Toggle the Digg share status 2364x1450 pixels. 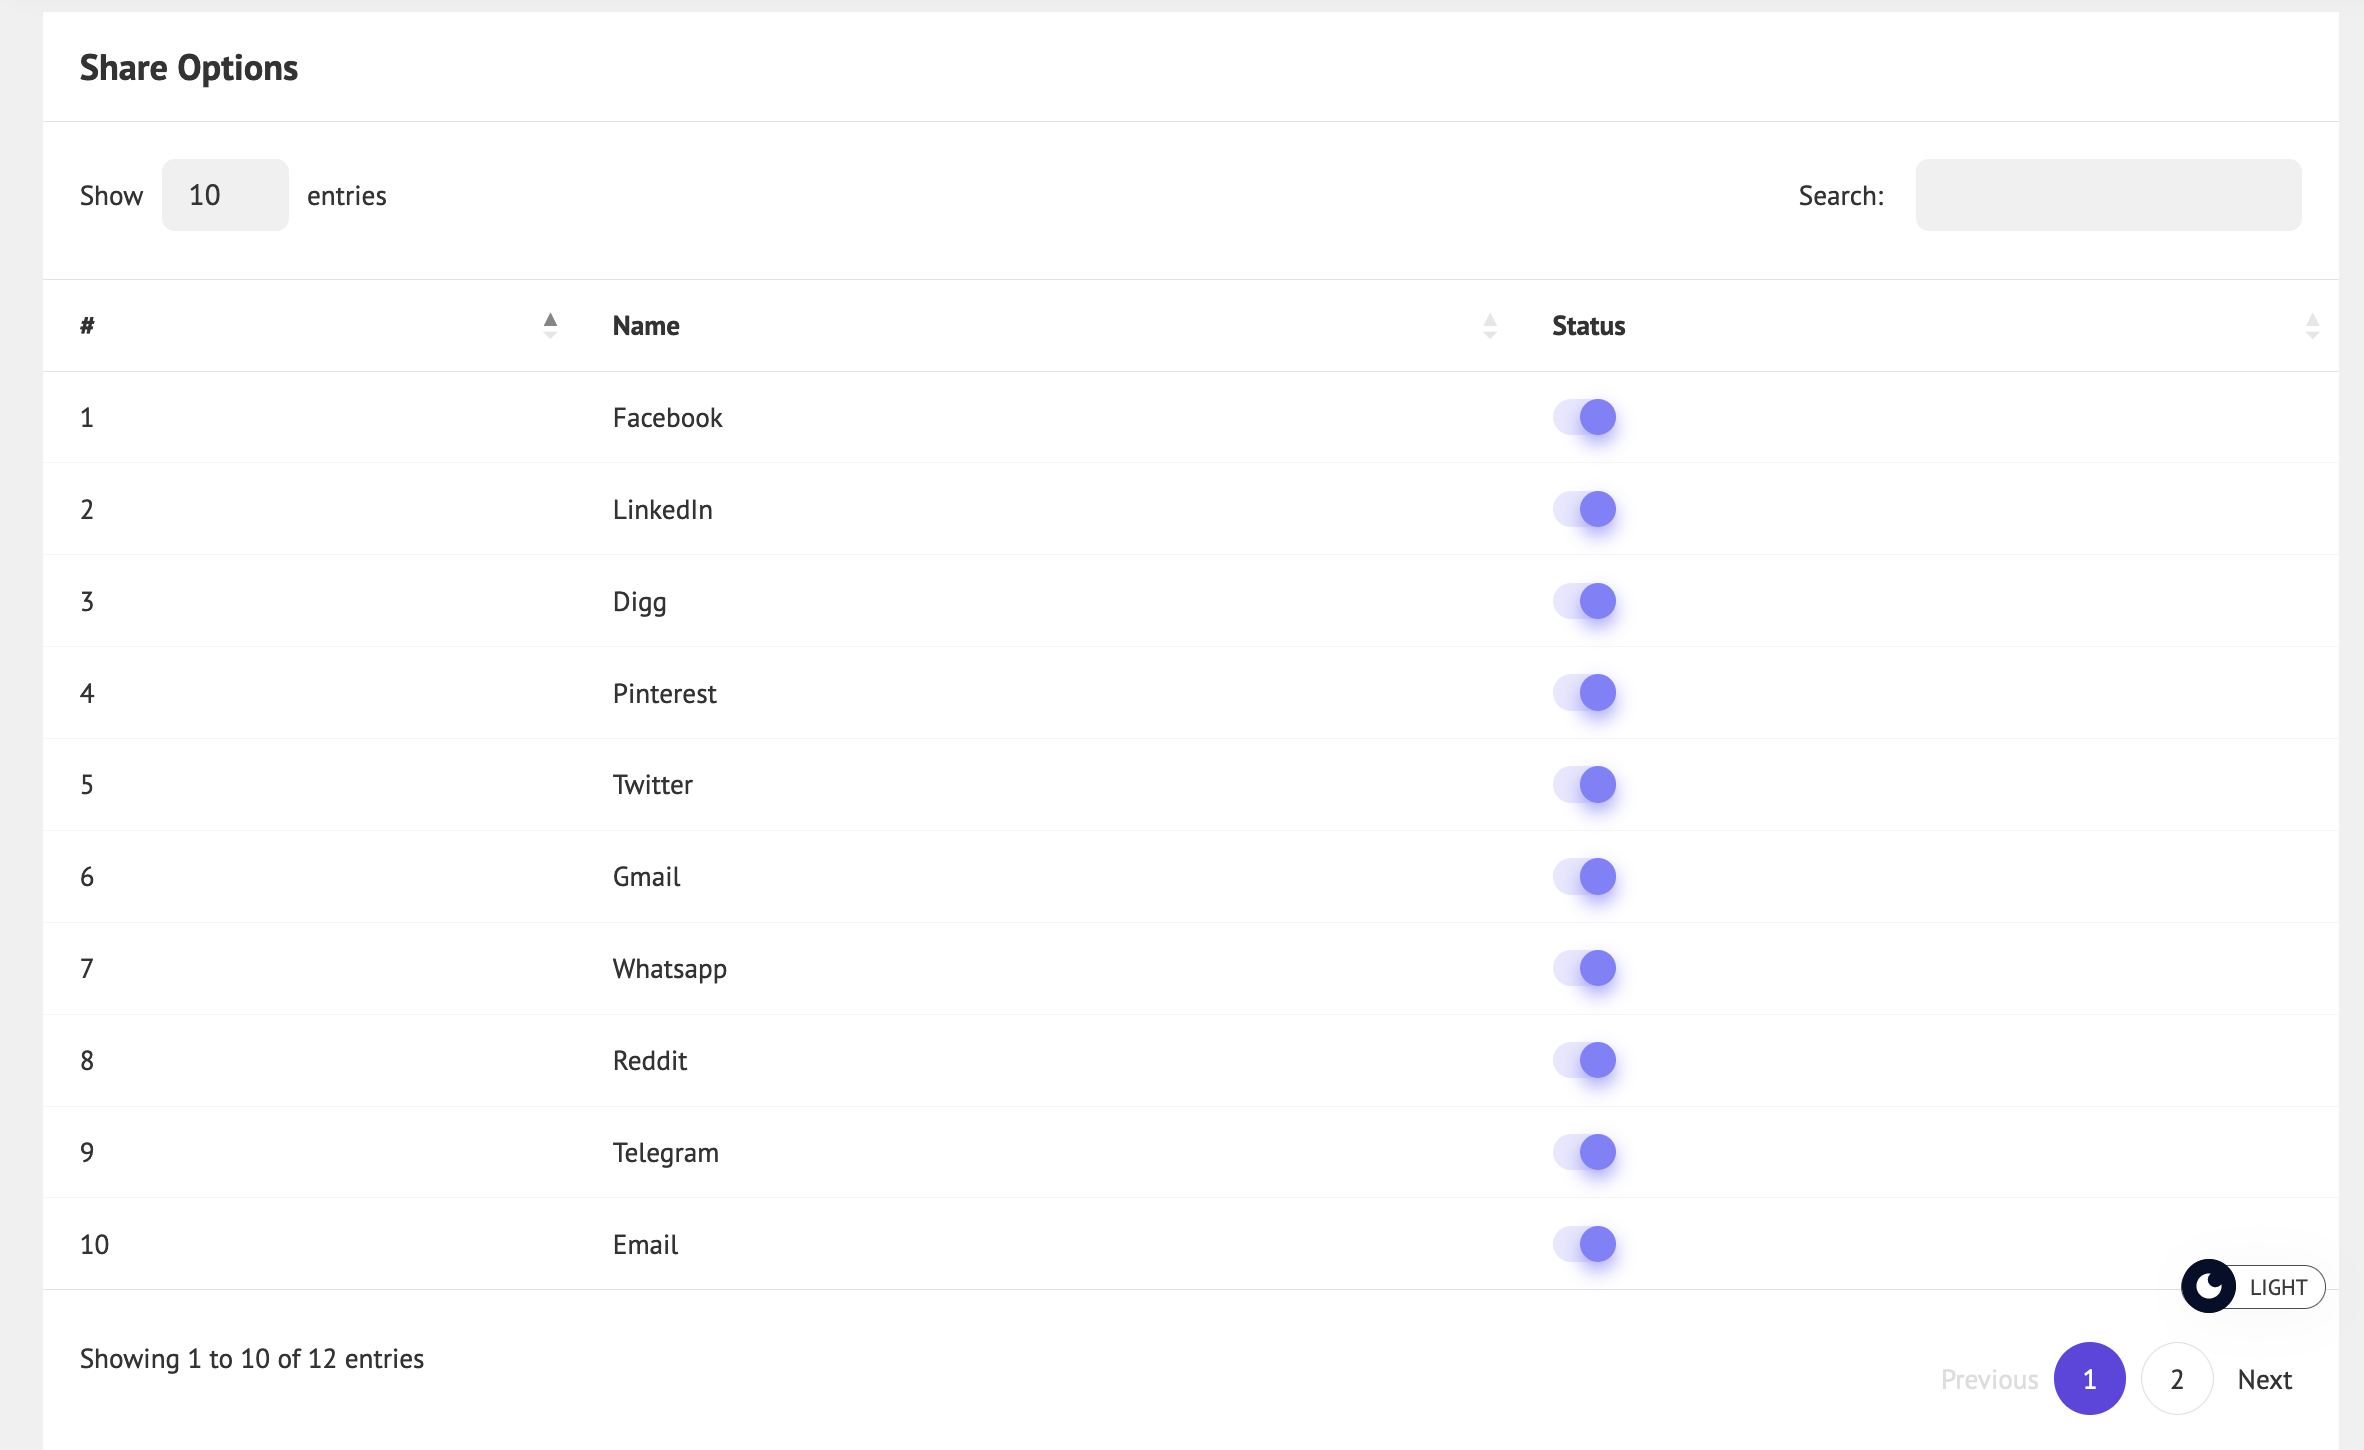[1585, 601]
